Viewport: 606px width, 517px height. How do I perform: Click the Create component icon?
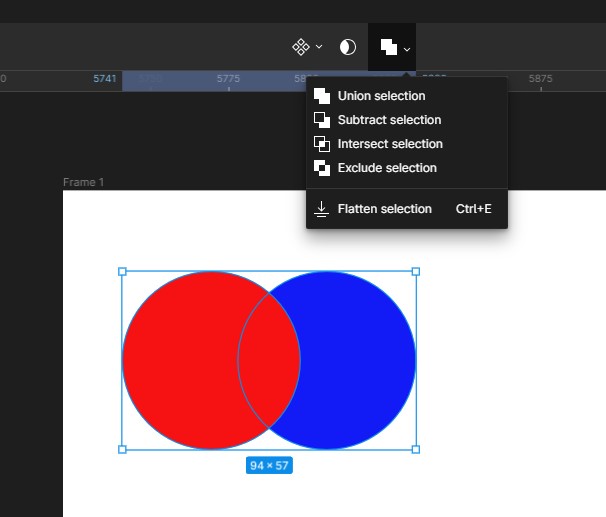(300, 47)
